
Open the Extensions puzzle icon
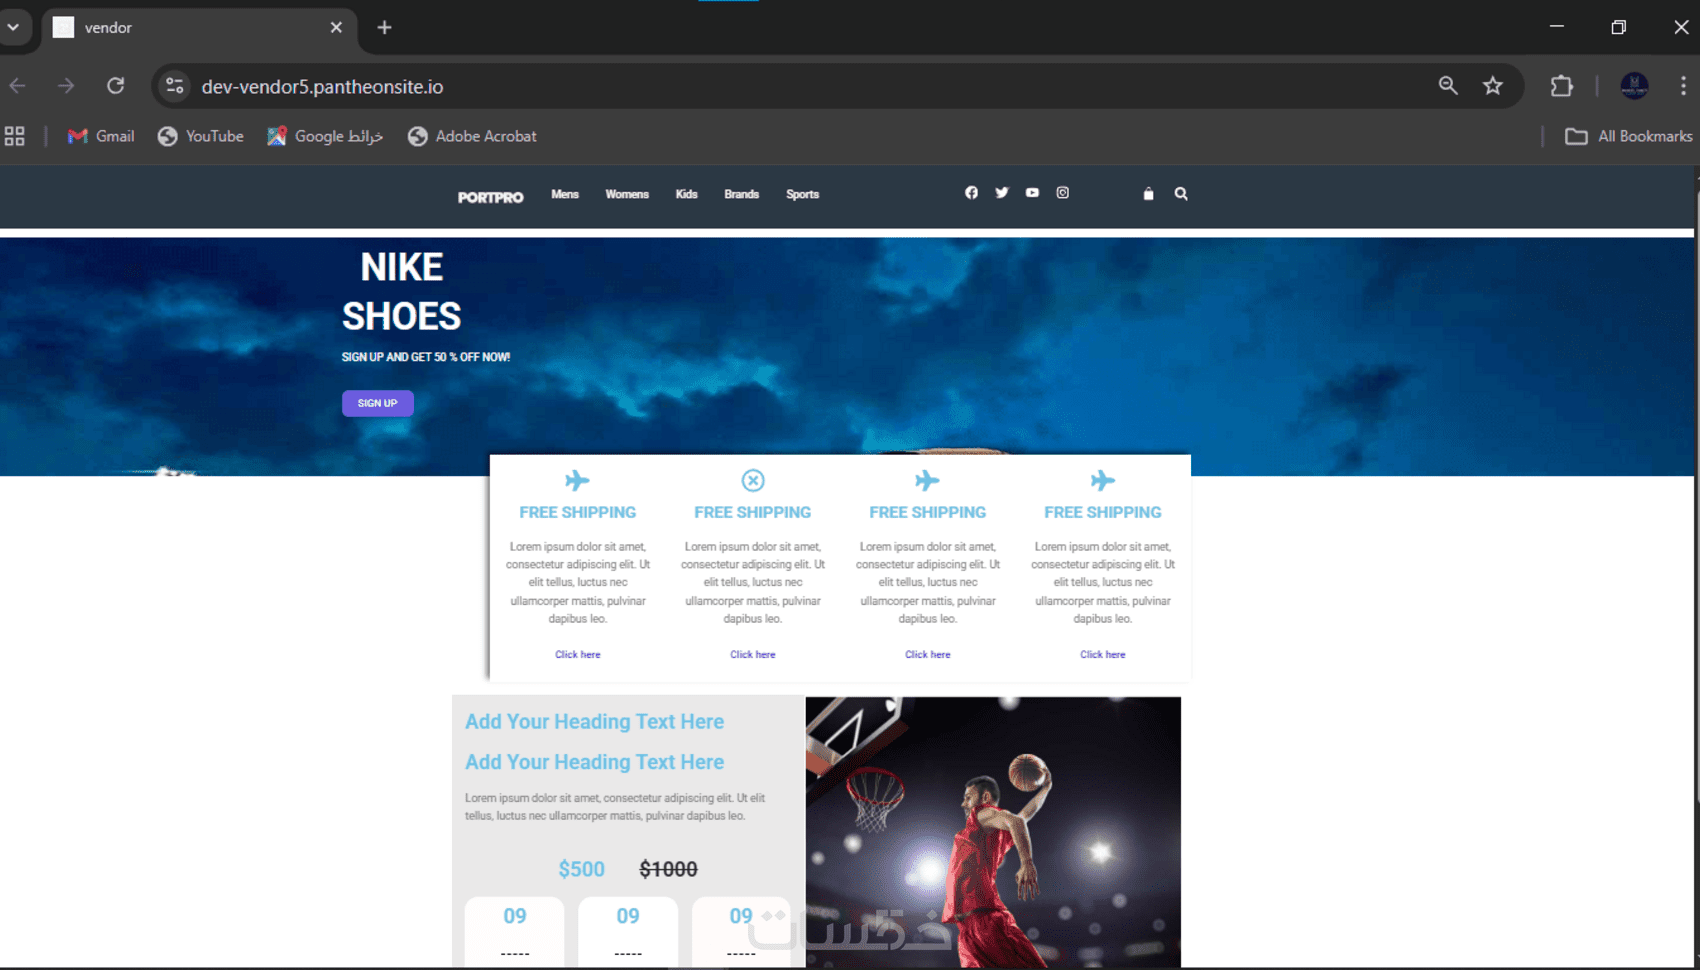click(1561, 86)
